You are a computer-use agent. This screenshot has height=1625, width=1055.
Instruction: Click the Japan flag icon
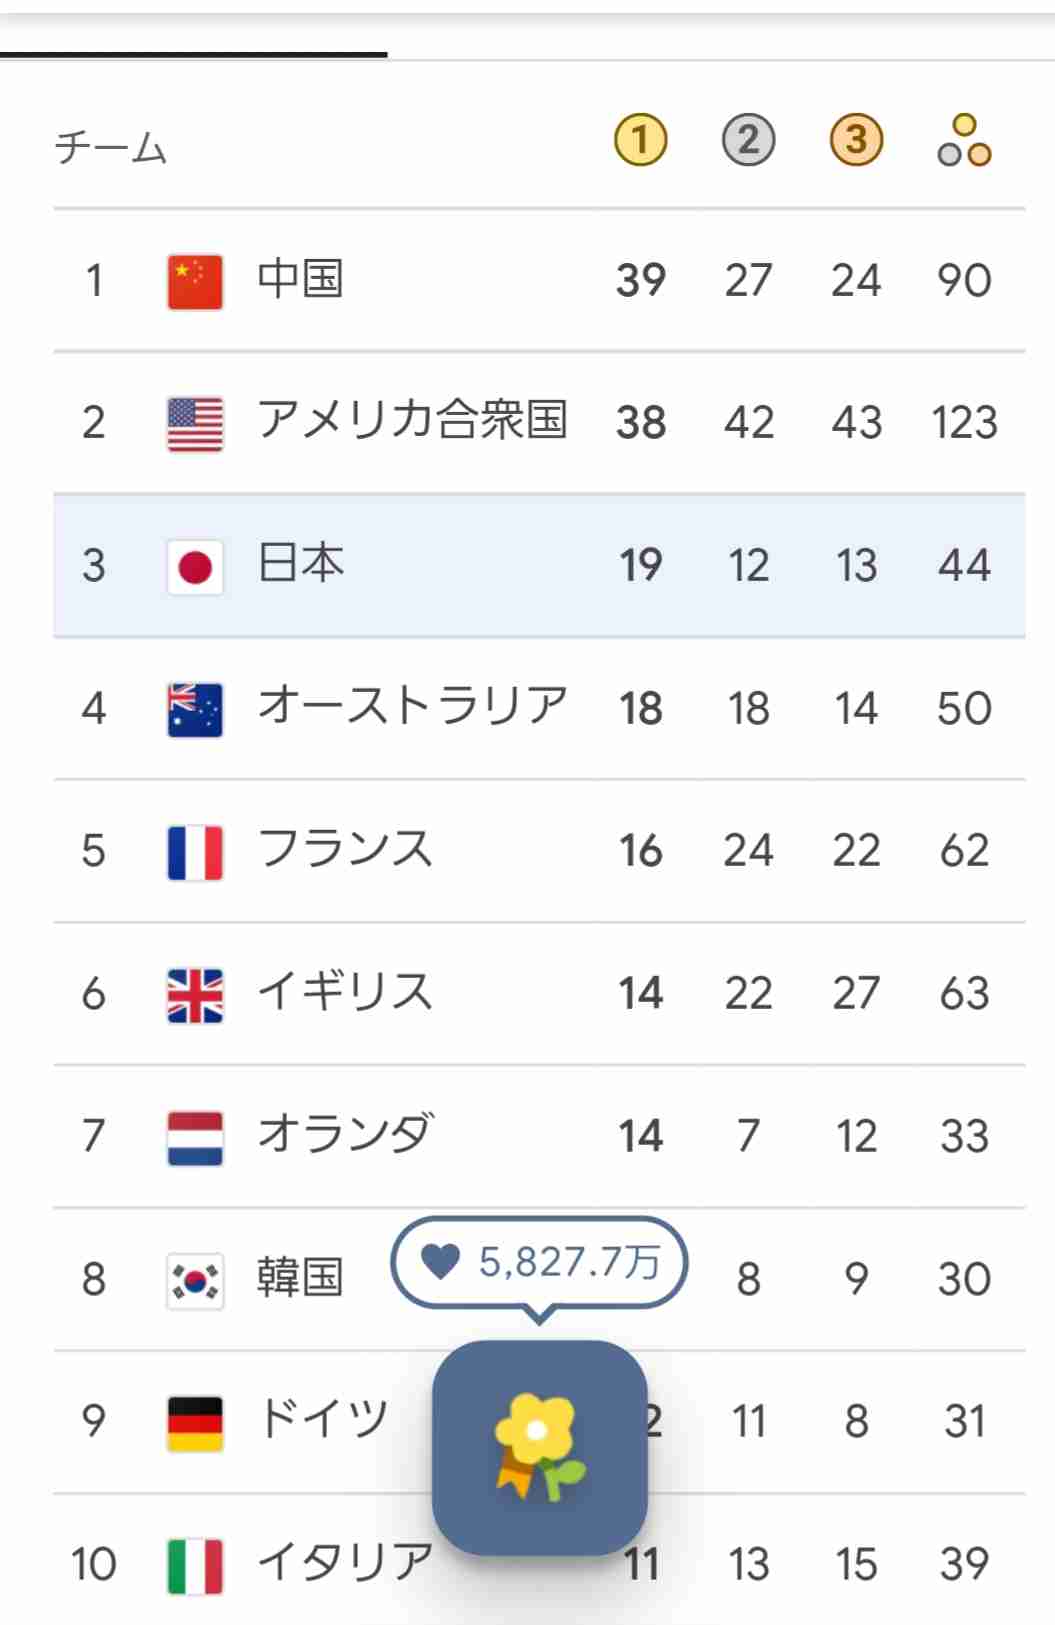tap(195, 567)
